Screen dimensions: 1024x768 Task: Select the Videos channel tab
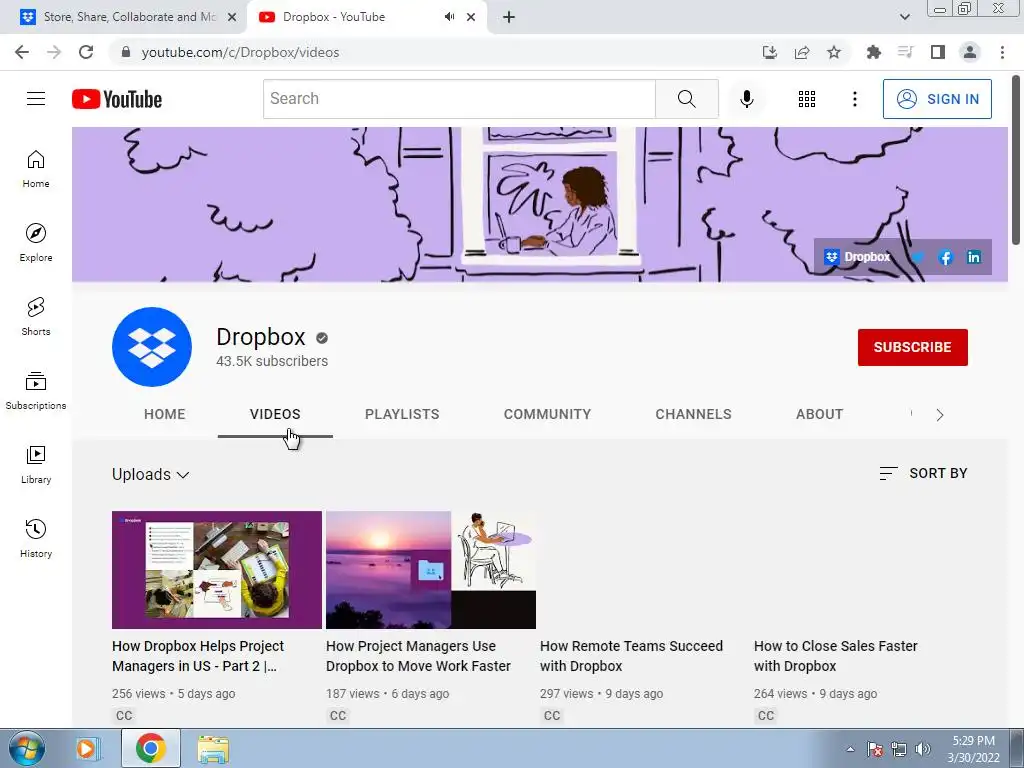point(275,414)
